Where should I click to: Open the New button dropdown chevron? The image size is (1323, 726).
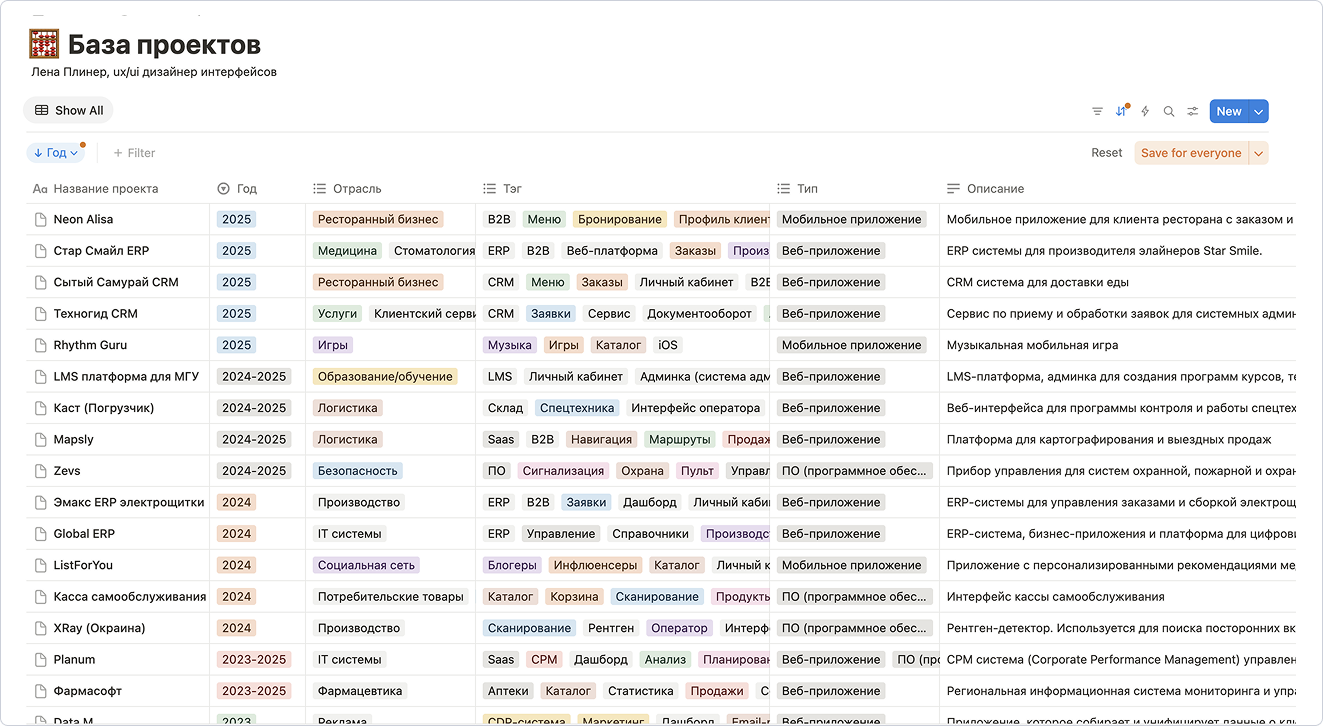point(1258,111)
